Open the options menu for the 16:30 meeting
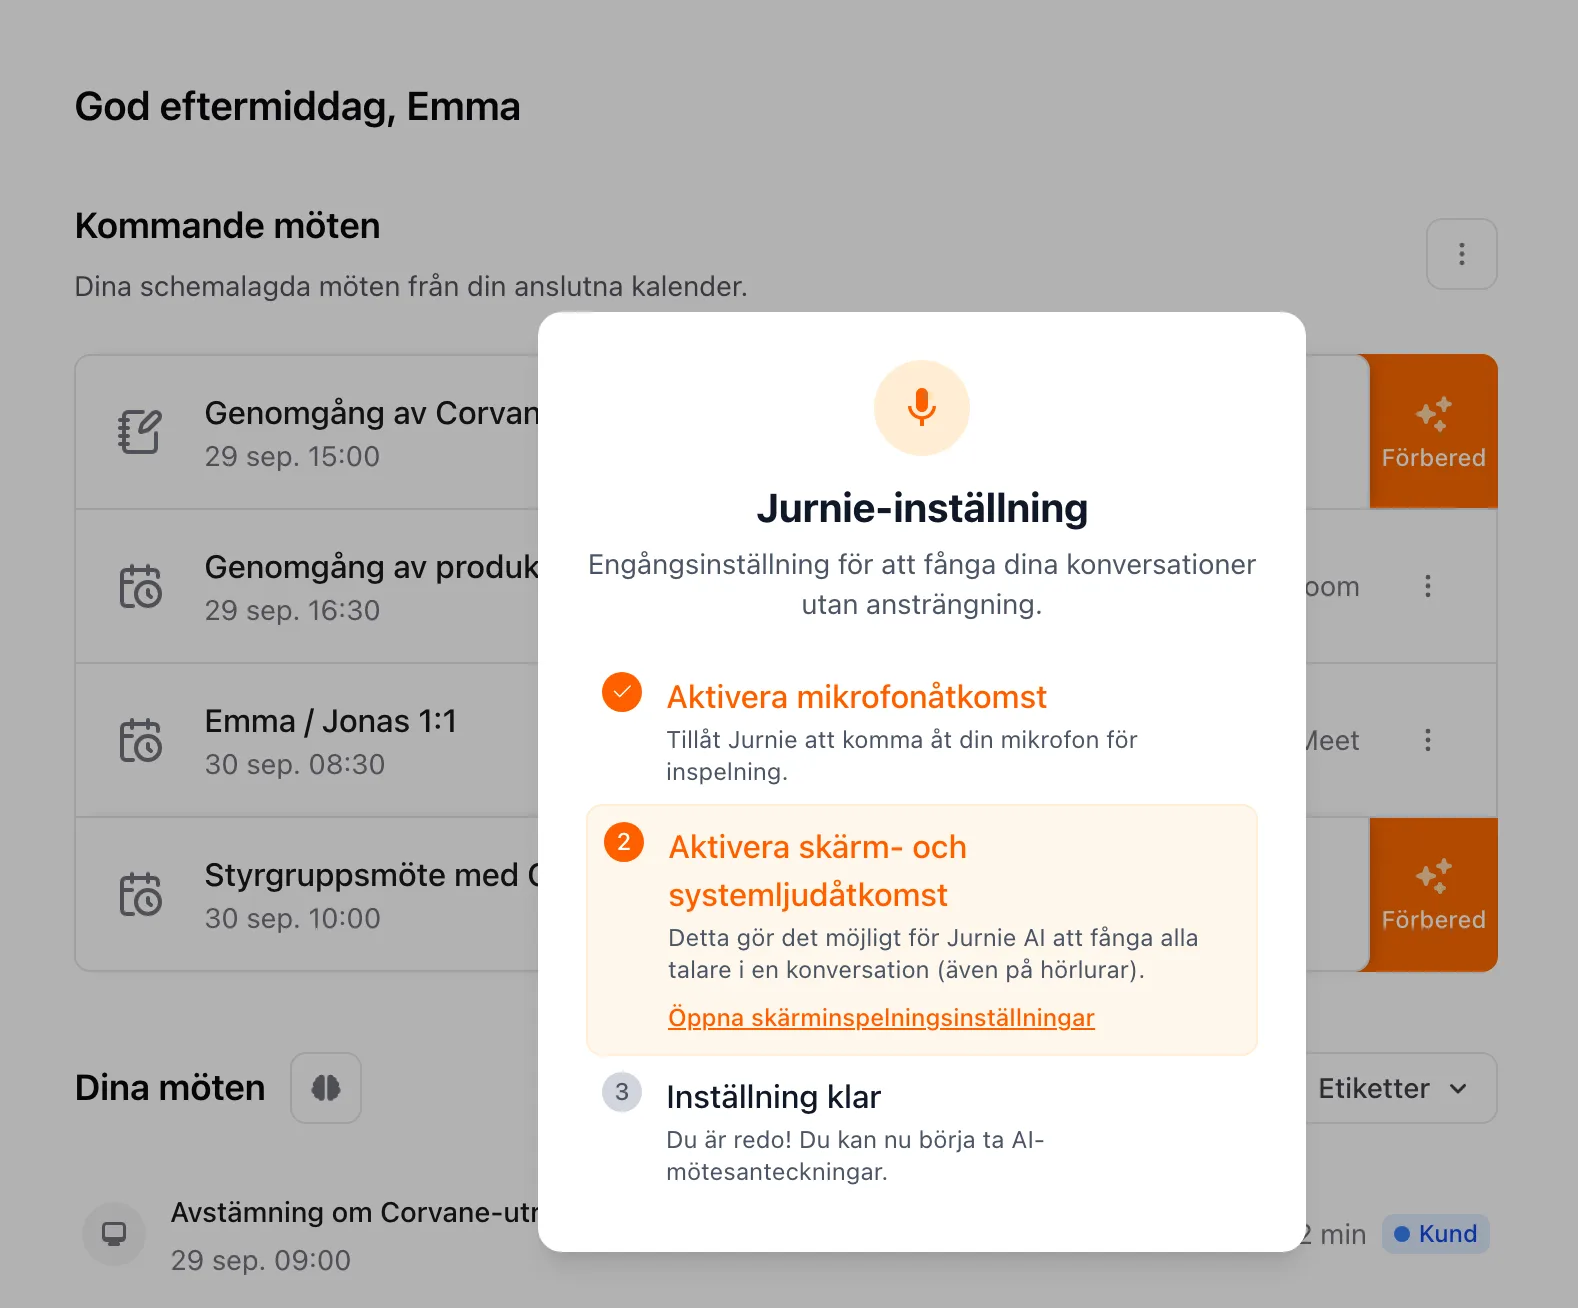The height and width of the screenshot is (1308, 1578). coord(1428,586)
